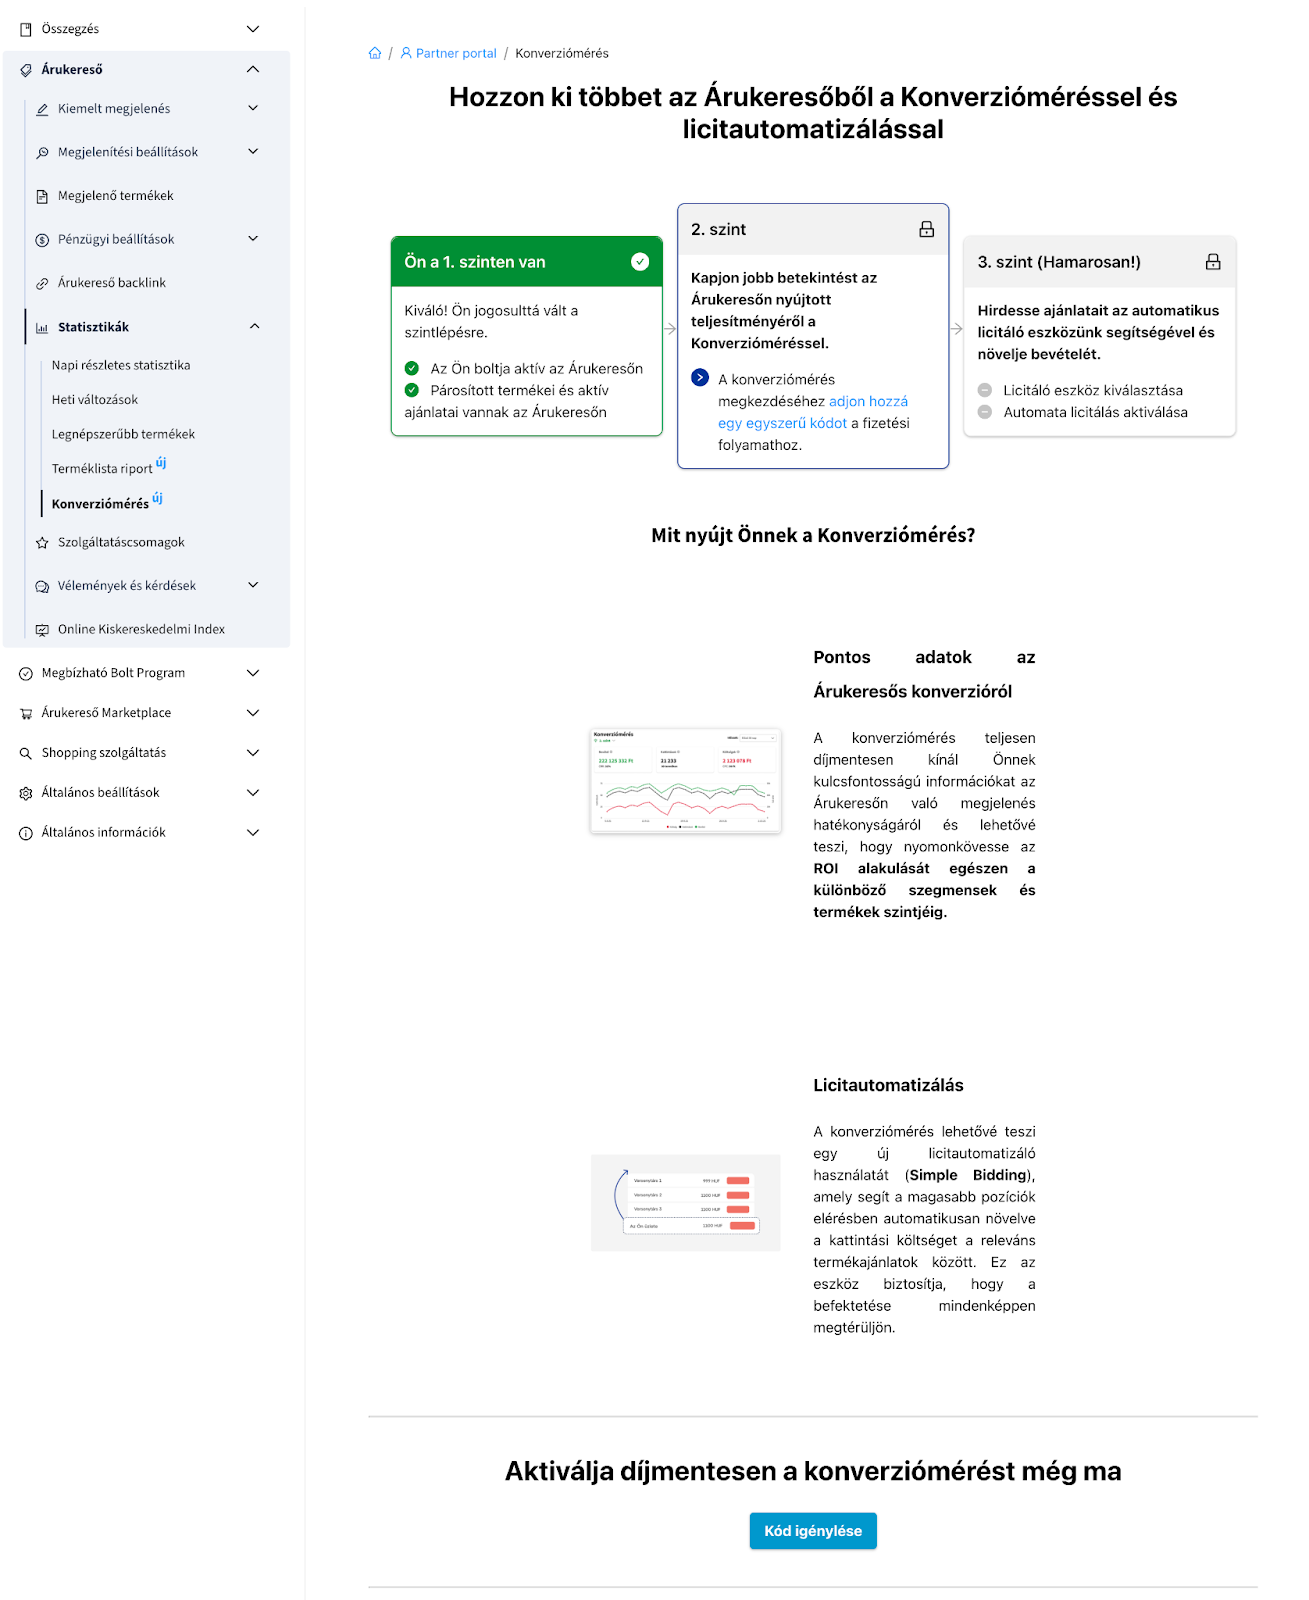The image size is (1309, 1600).
Task: Open Online Kiskereskedelmi Index
Action: point(141,630)
